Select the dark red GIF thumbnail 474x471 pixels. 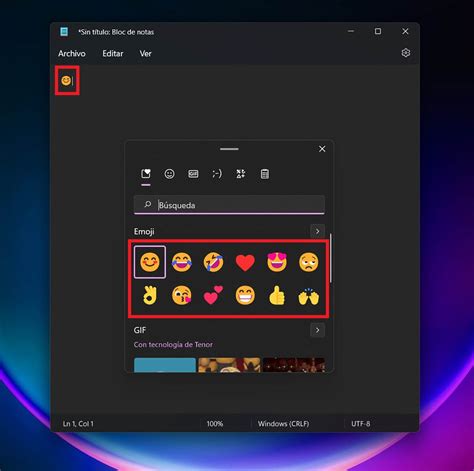point(294,365)
